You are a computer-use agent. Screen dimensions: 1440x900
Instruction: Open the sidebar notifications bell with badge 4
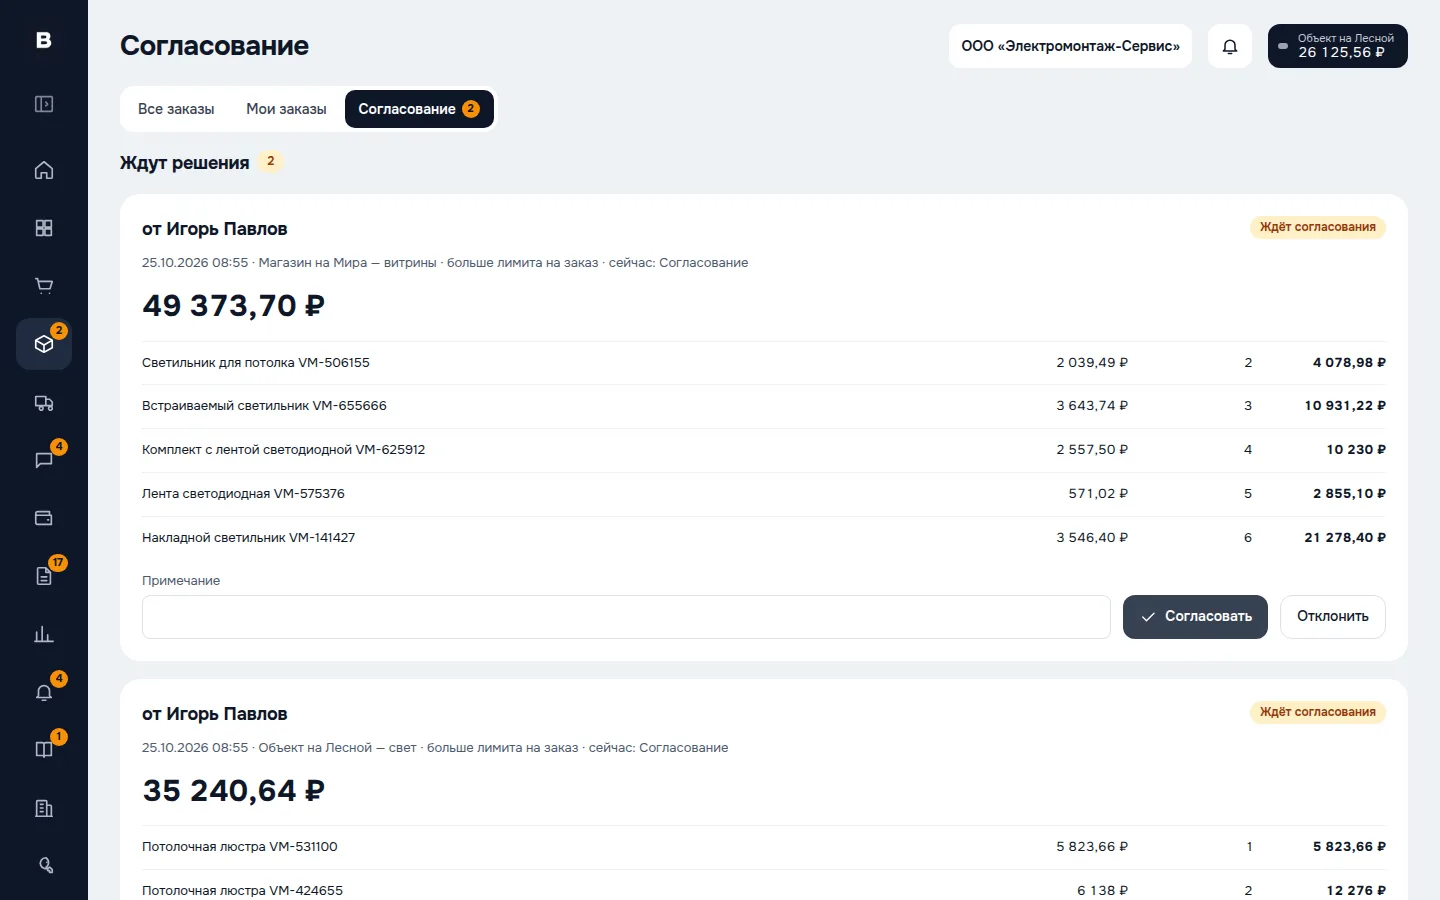click(44, 692)
